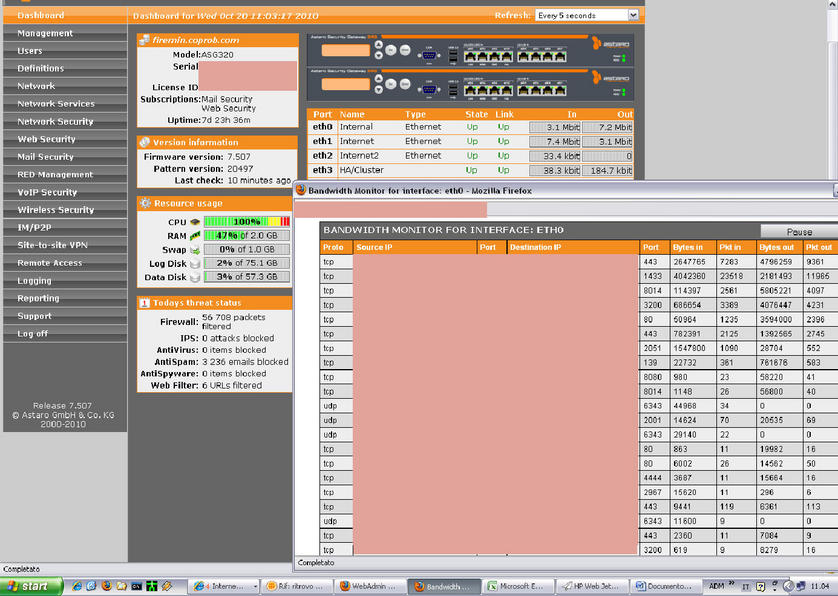
Task: Click the Windows Start button
Action: point(31,586)
